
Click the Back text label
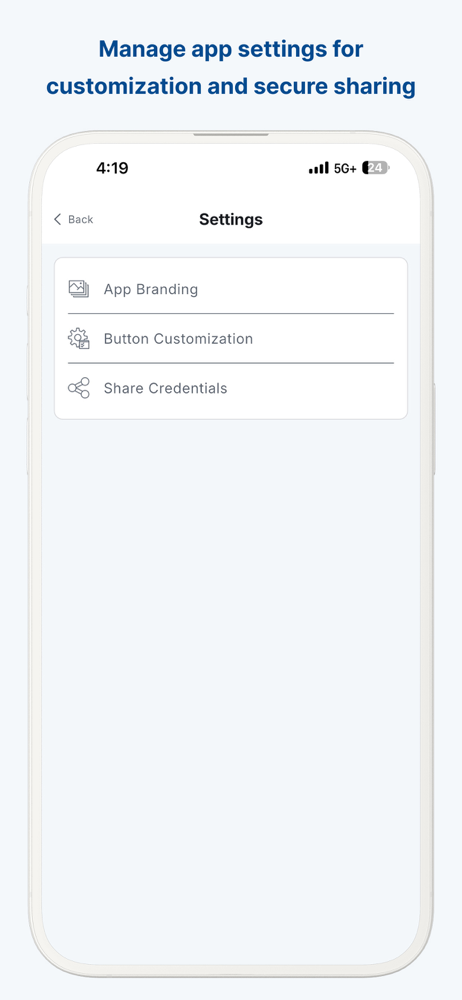click(80, 219)
